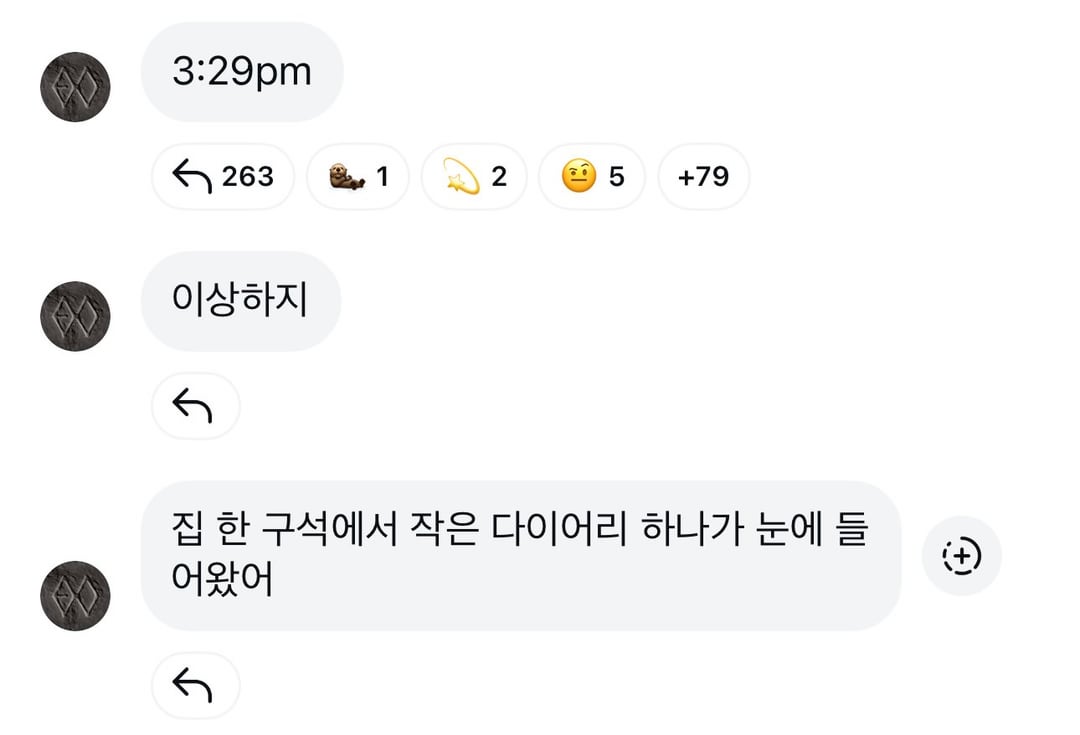Reply to the 다이어리 message using its arrow
1080x735 pixels.
(195, 685)
